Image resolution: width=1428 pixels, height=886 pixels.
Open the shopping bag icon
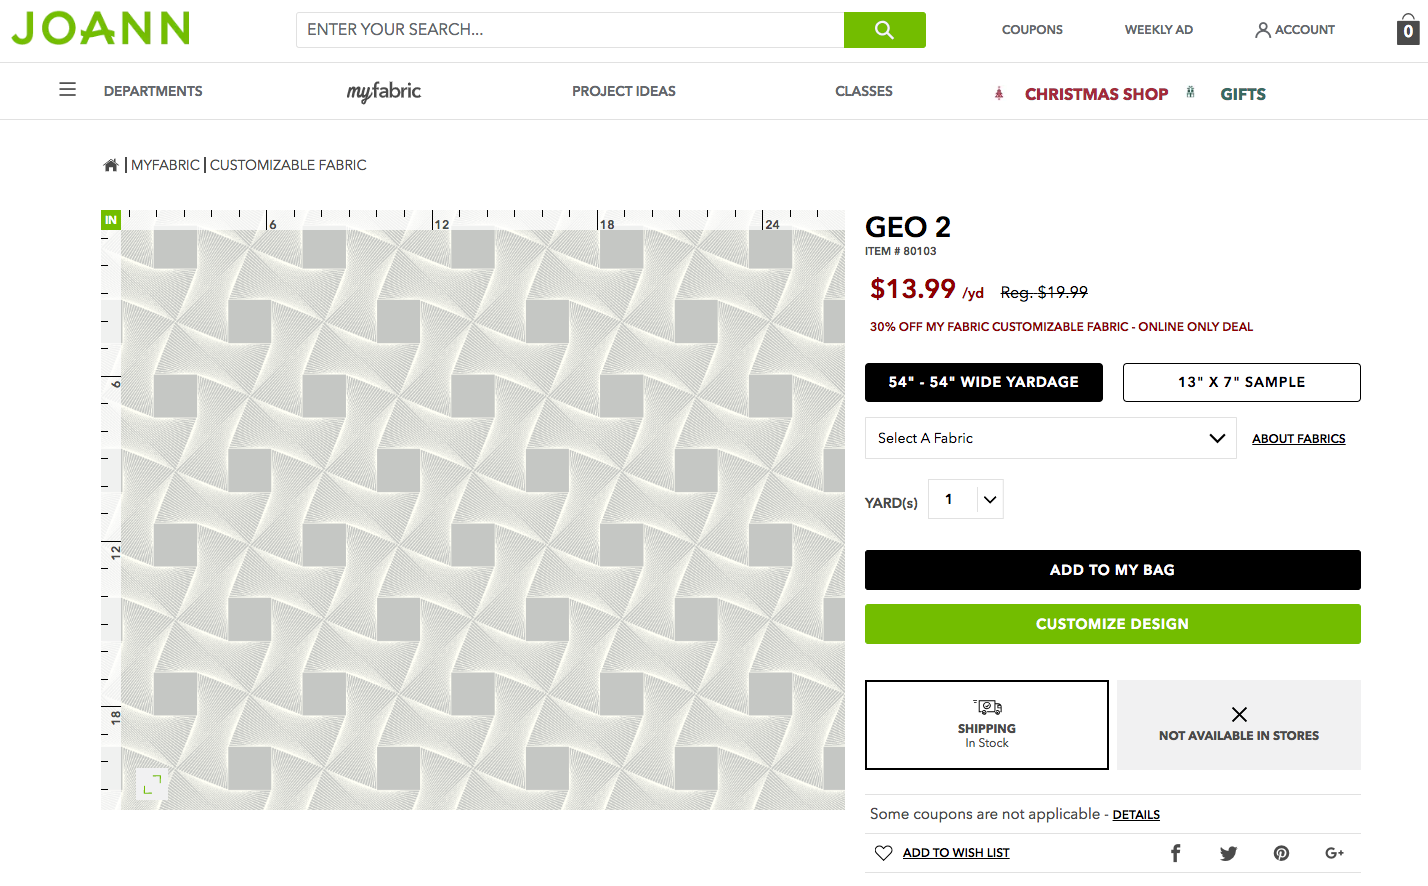1408,30
